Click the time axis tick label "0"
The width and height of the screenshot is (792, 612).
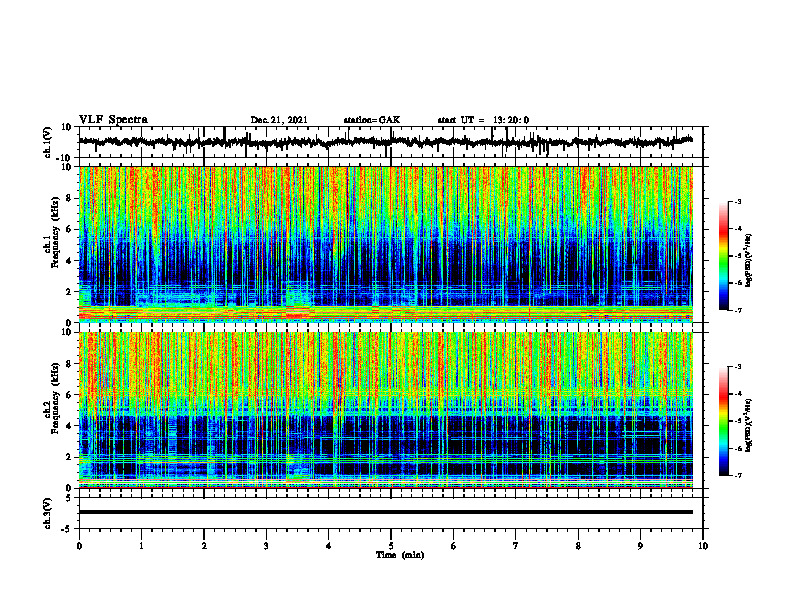click(x=79, y=546)
